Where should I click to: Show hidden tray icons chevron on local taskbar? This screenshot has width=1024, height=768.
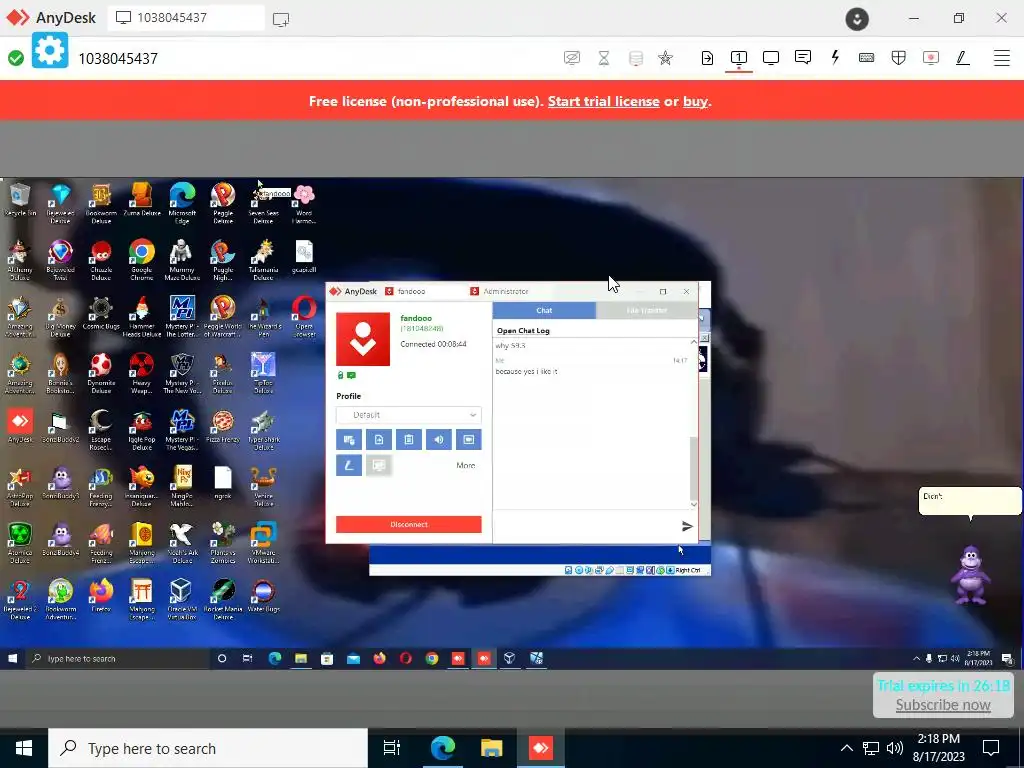pyautogui.click(x=846, y=748)
